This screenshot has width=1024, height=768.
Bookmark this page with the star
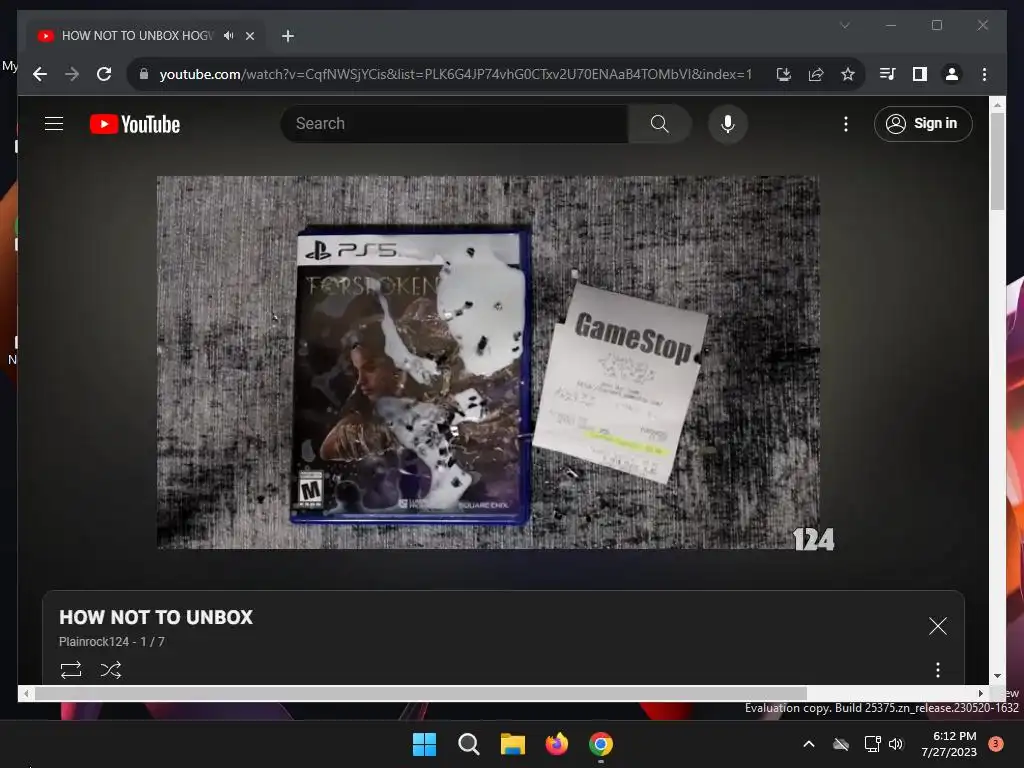click(x=848, y=74)
